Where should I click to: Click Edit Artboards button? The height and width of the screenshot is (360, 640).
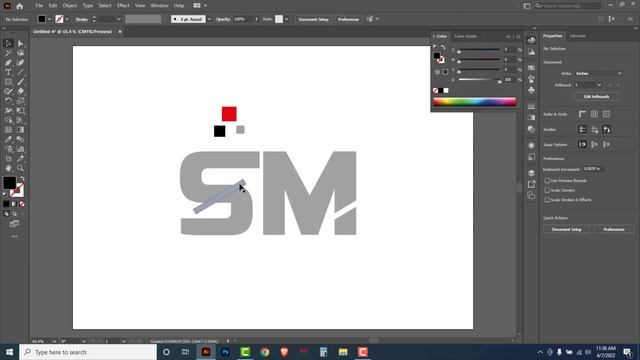(596, 97)
